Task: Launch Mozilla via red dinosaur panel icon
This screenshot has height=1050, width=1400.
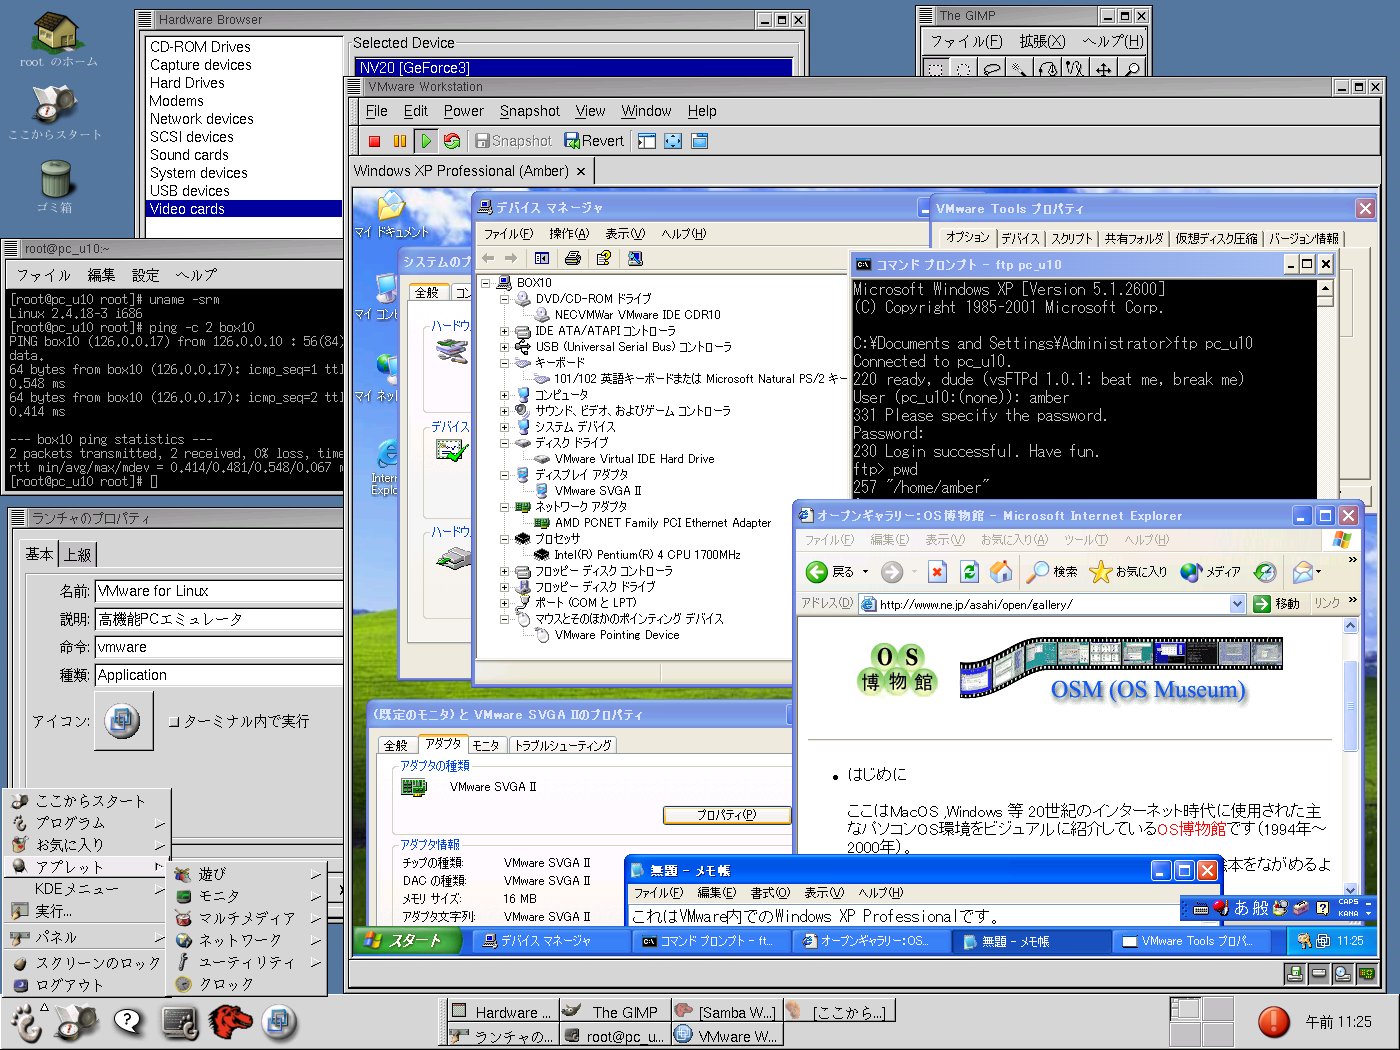Action: pyautogui.click(x=230, y=1022)
